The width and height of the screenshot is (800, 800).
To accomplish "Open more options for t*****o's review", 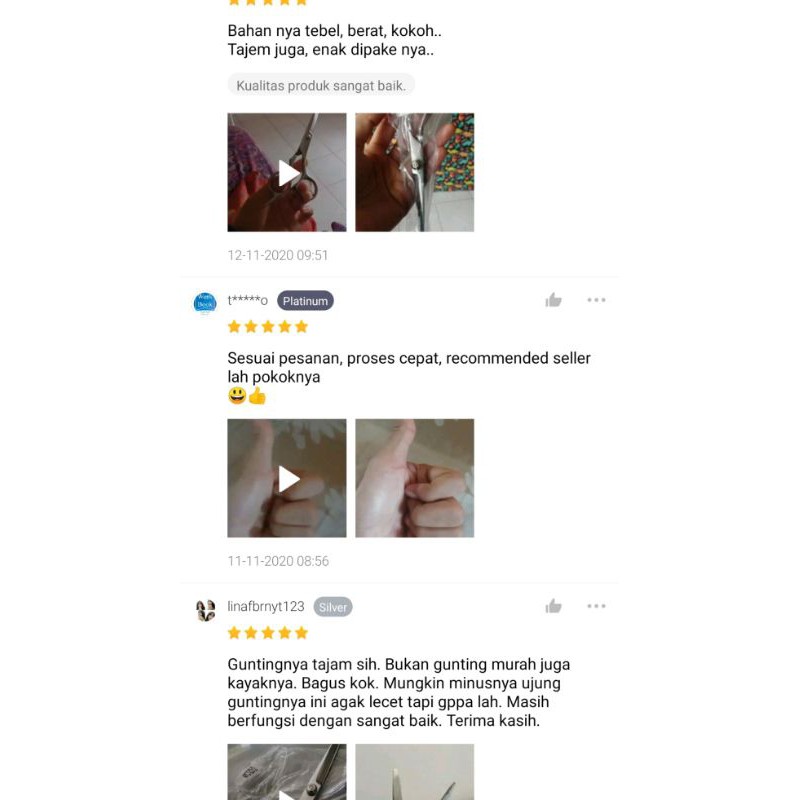I will 596,300.
